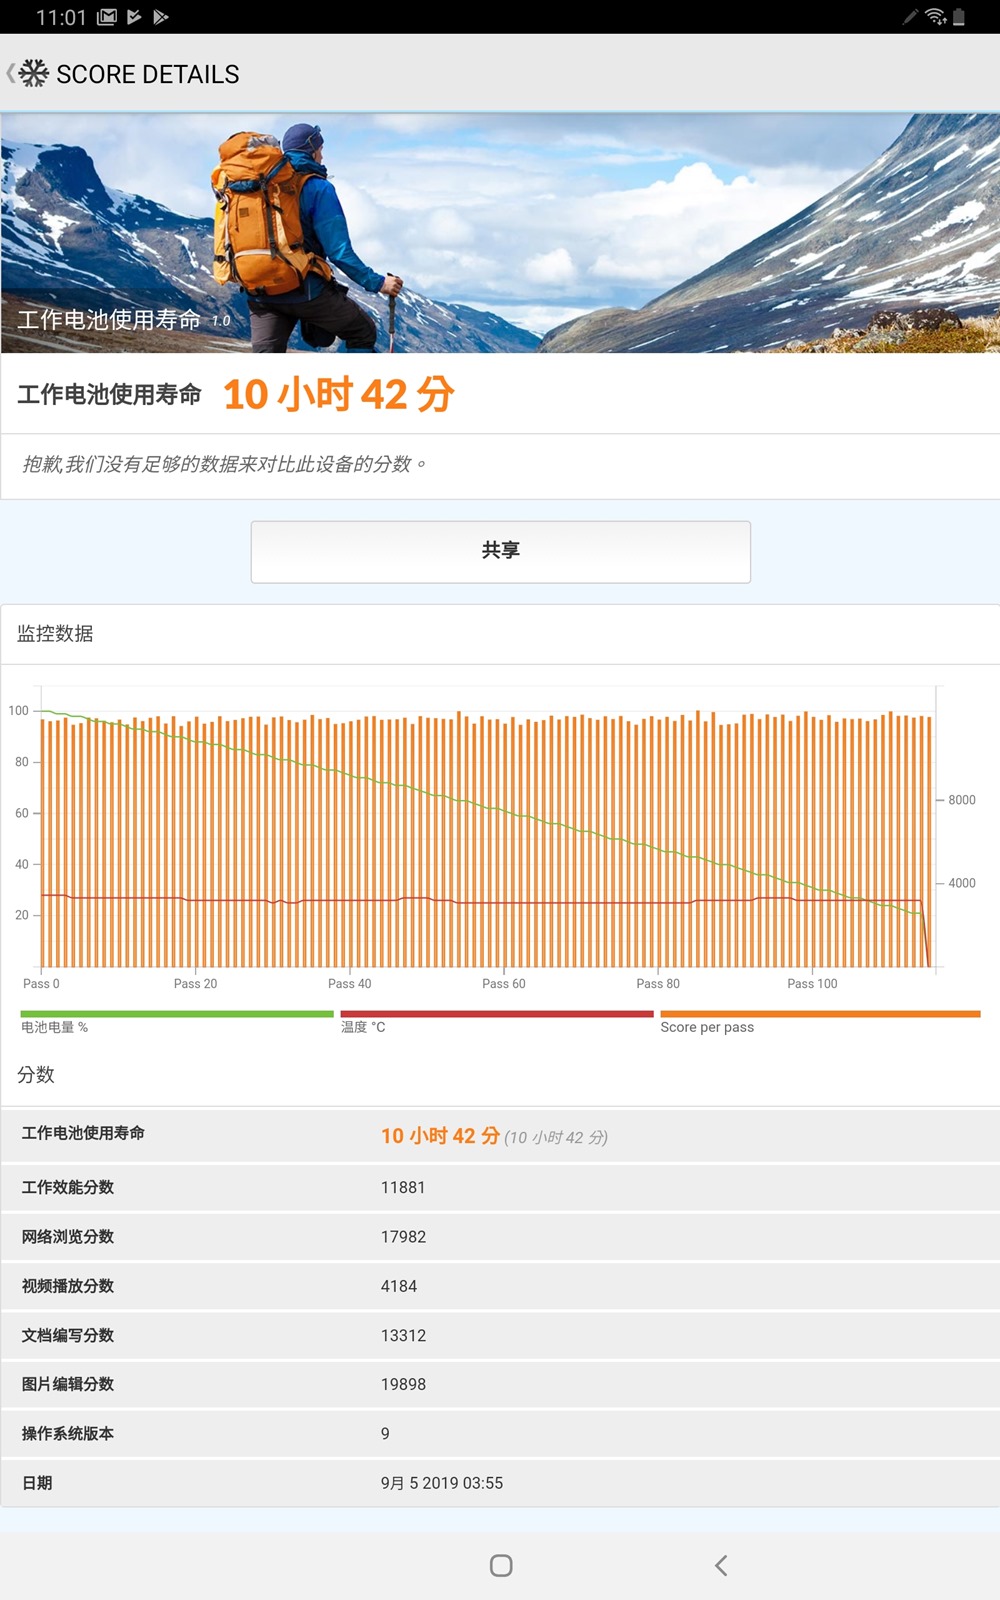Tap the S Pen icon in status bar
This screenshot has width=1000, height=1600.
point(910,17)
